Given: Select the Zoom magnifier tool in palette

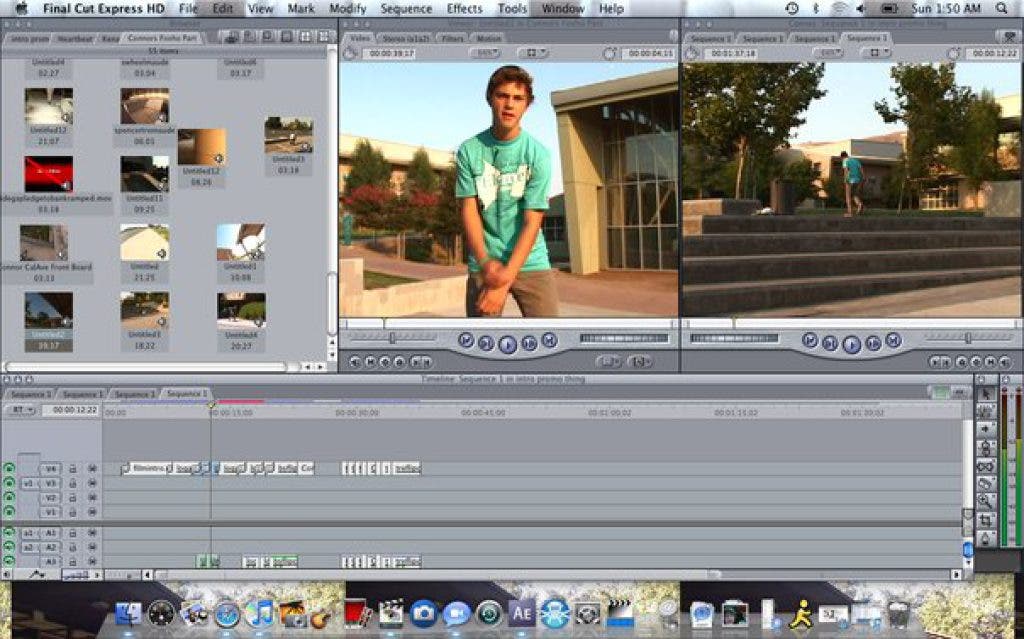Looking at the screenshot, I should 986,502.
